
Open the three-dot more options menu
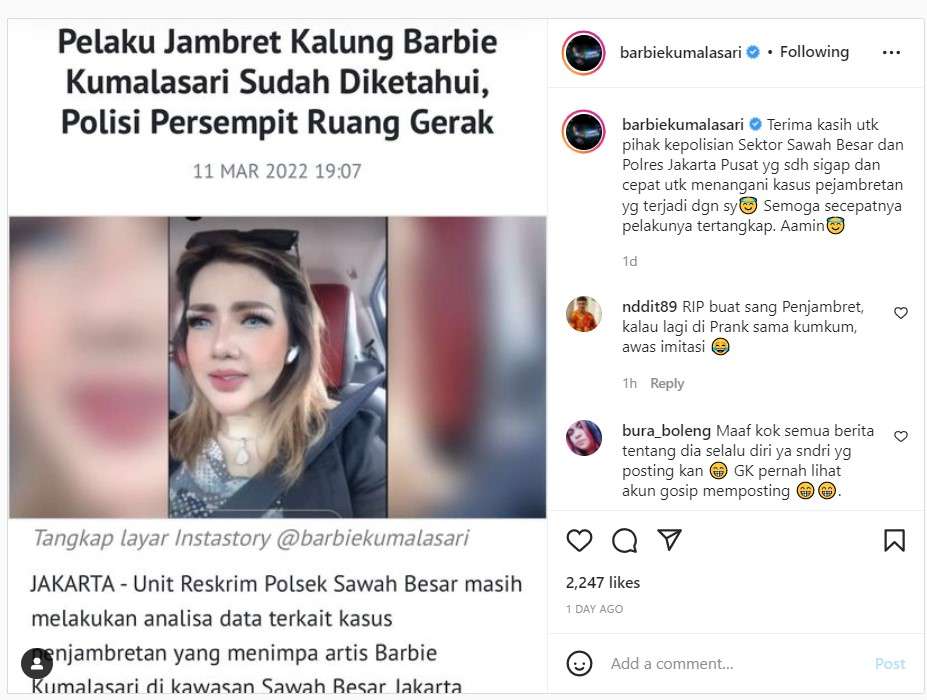click(891, 53)
